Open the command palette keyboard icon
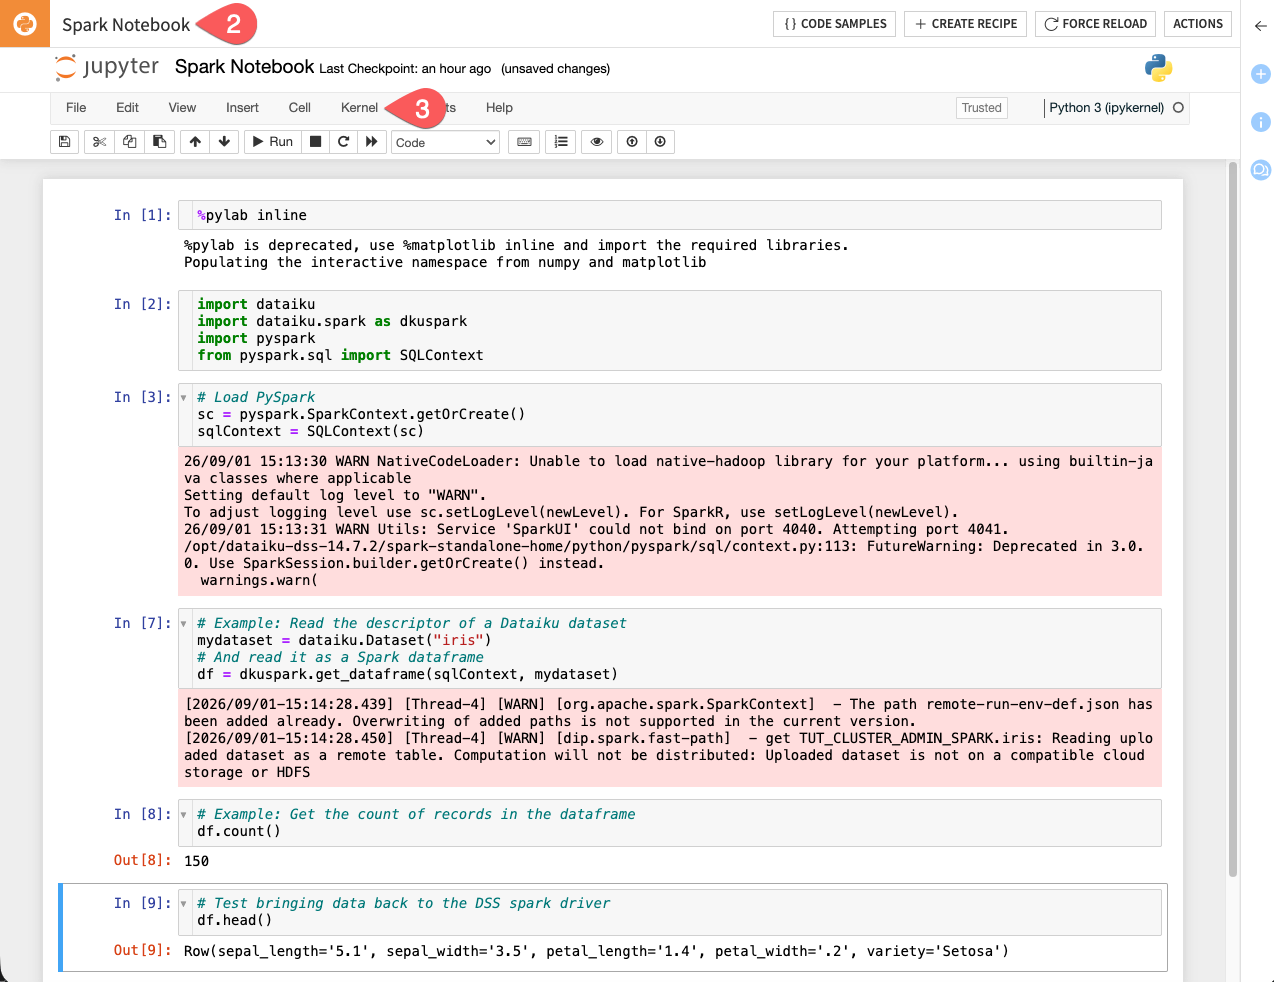This screenshot has width=1274, height=982. pos(524,142)
